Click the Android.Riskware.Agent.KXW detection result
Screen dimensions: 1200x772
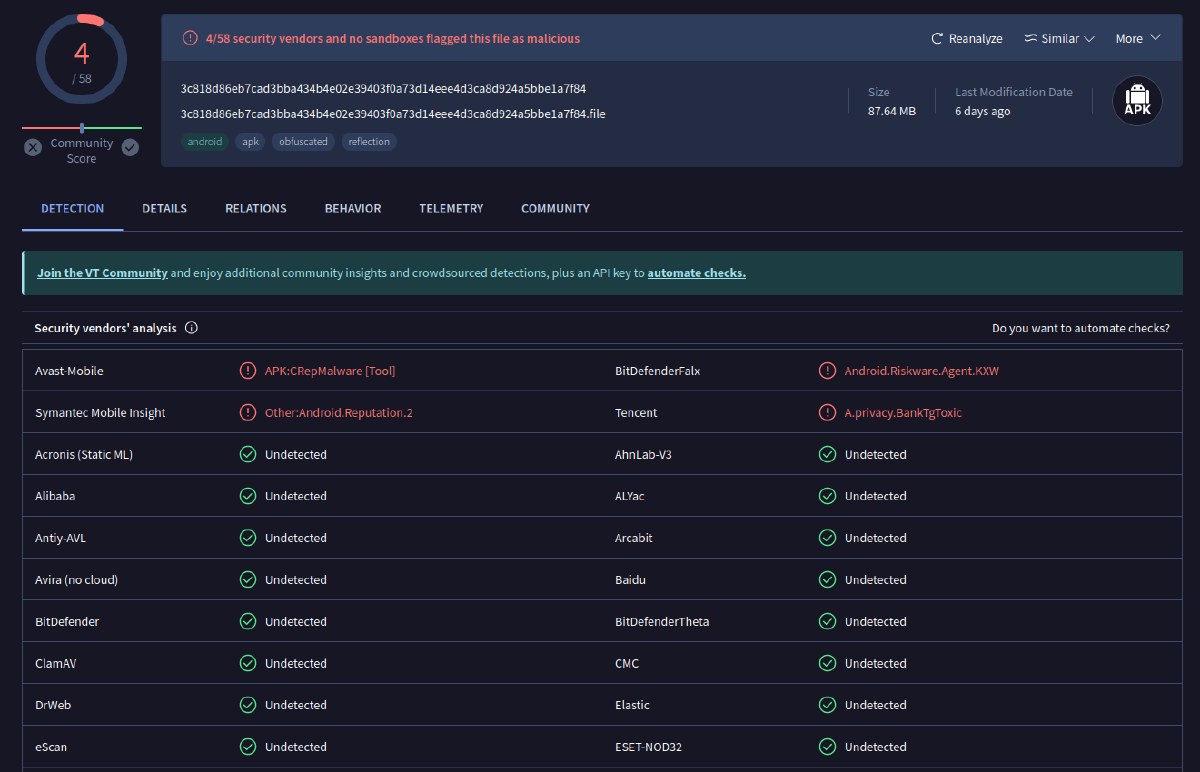coord(922,371)
